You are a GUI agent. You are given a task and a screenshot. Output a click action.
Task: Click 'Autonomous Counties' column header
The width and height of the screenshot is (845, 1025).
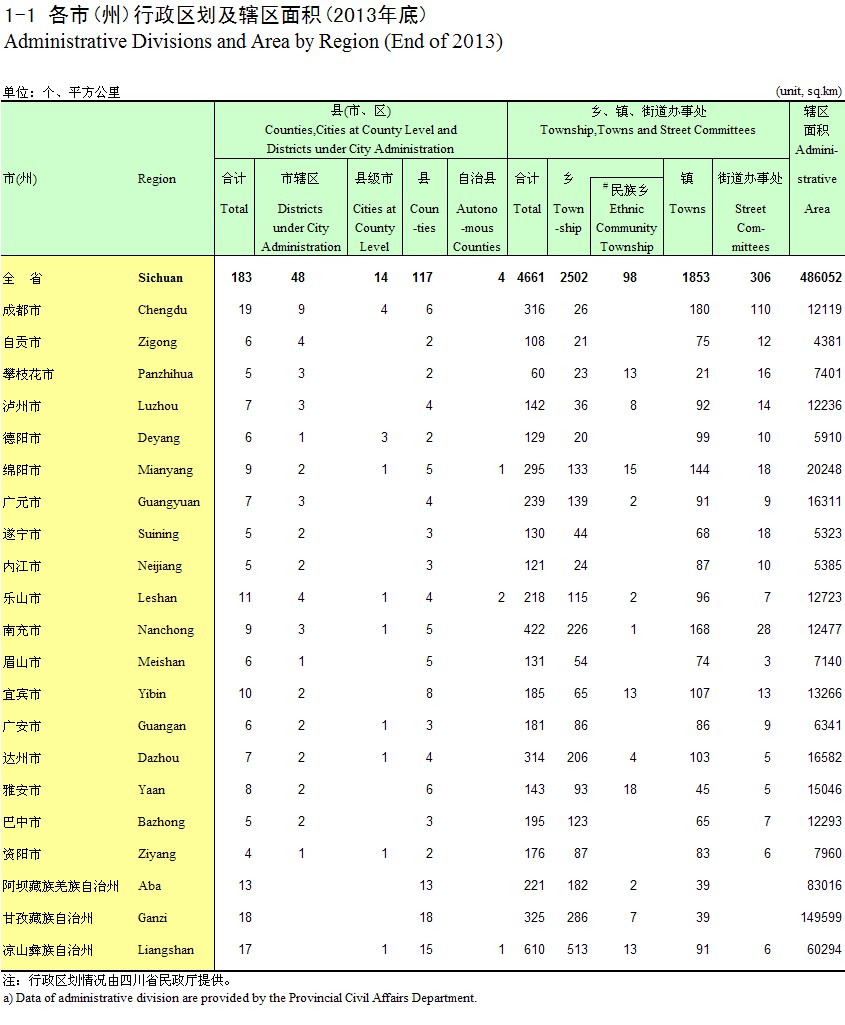click(476, 227)
